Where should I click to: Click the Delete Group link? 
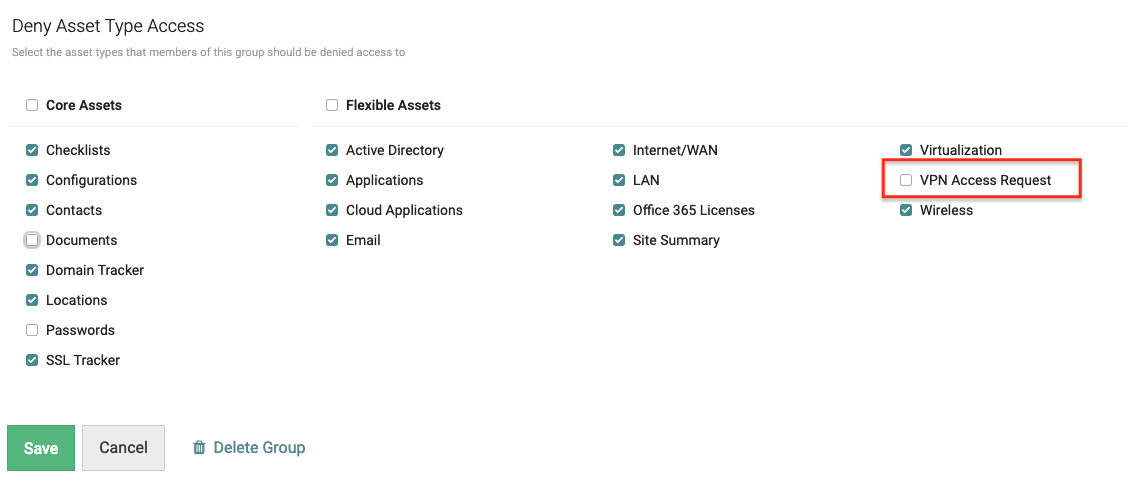click(259, 448)
